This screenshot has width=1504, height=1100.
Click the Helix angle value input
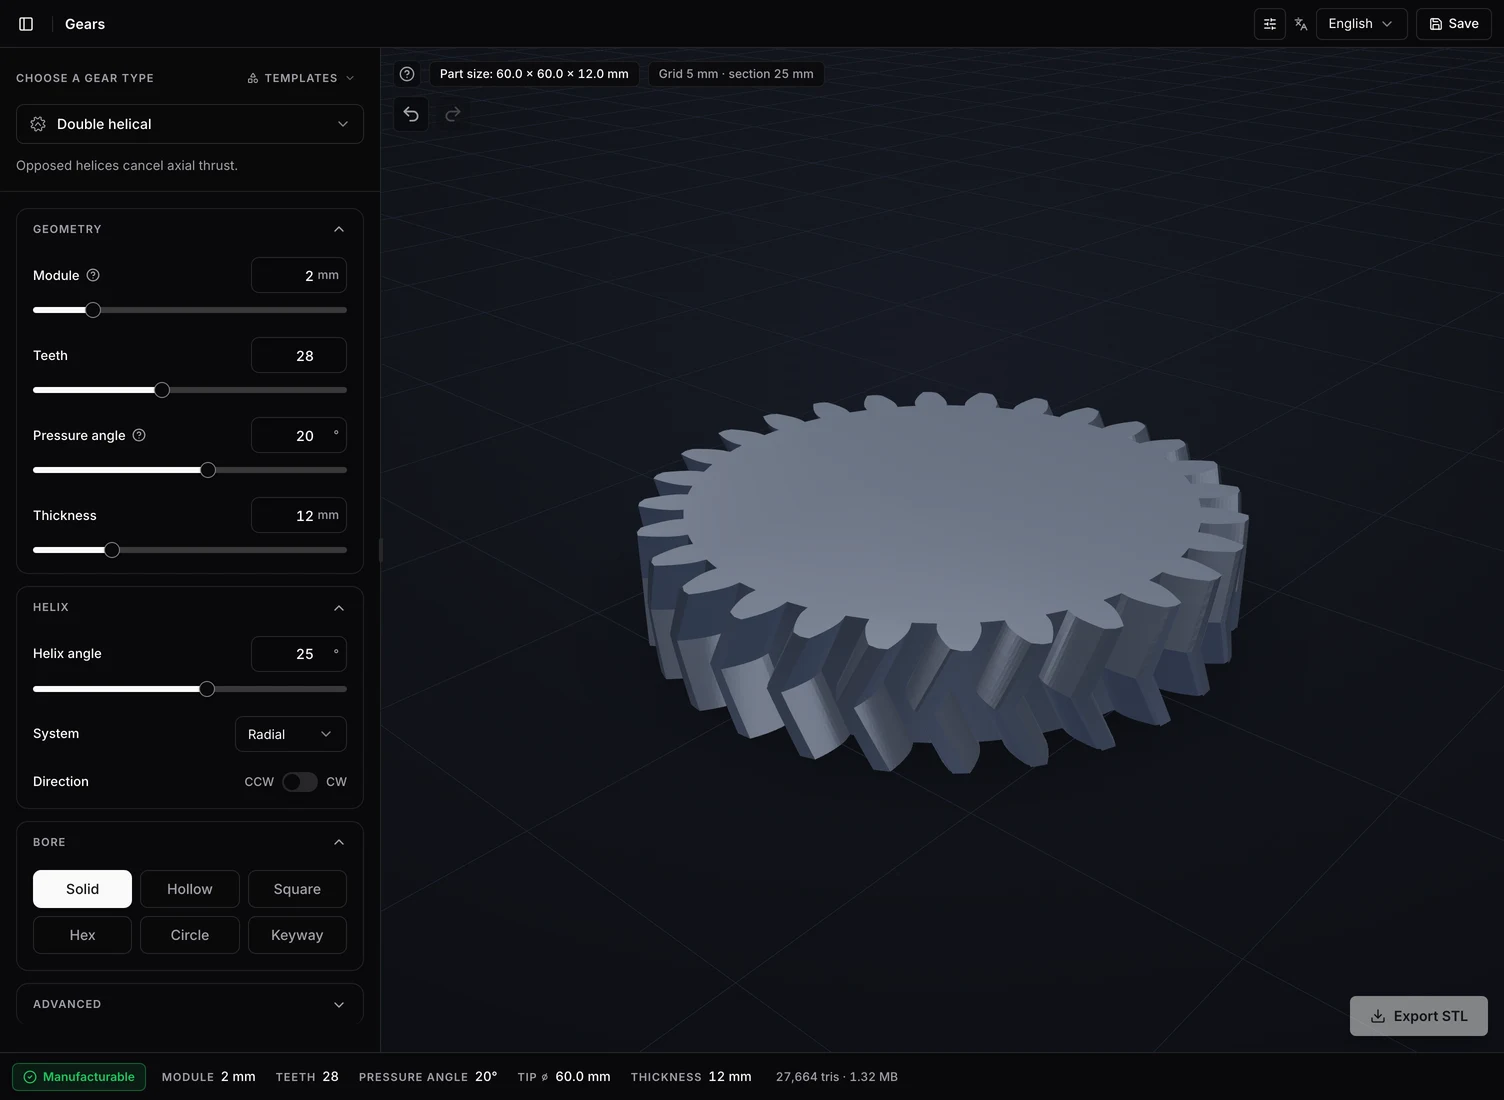point(299,654)
